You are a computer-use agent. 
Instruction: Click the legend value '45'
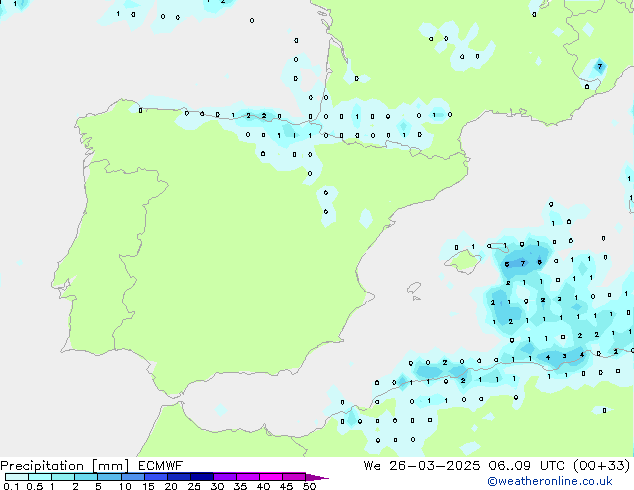click(286, 486)
